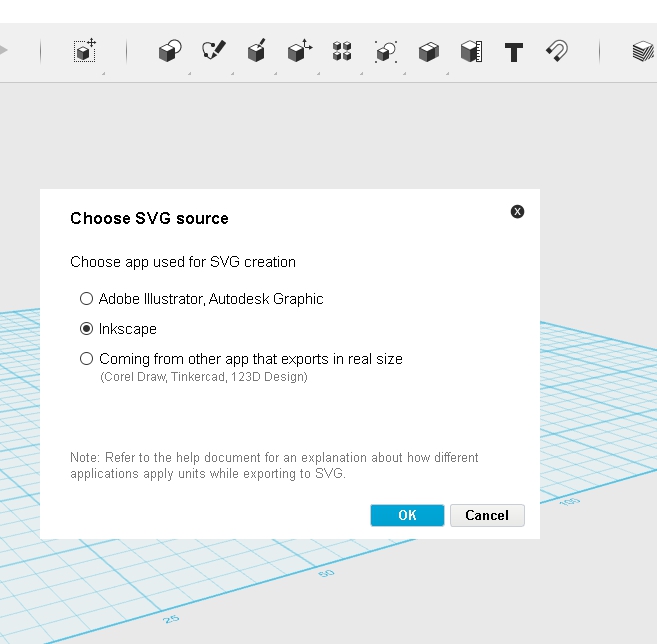Select the Text tool
Screen dimensions: 657x644
tap(514, 52)
